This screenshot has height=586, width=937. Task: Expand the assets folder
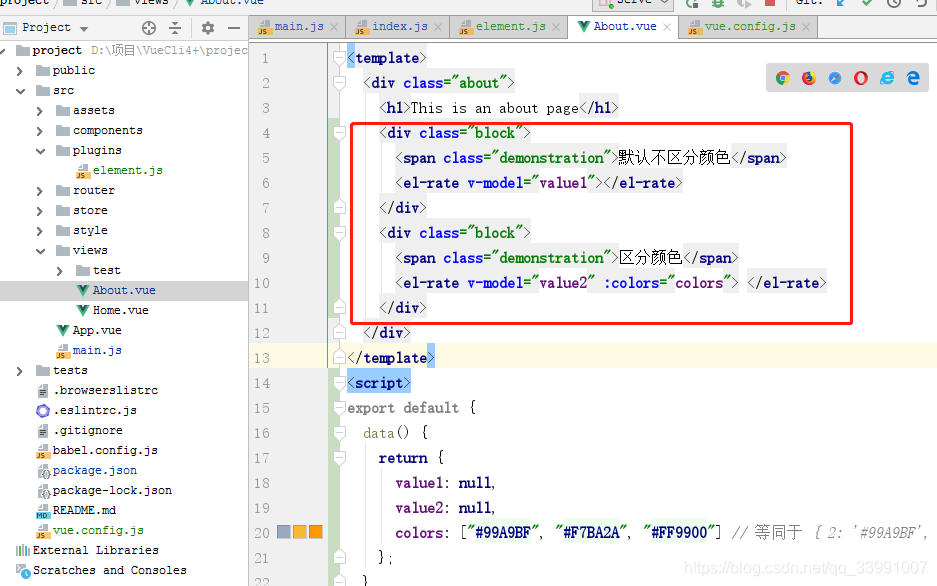tap(39, 111)
